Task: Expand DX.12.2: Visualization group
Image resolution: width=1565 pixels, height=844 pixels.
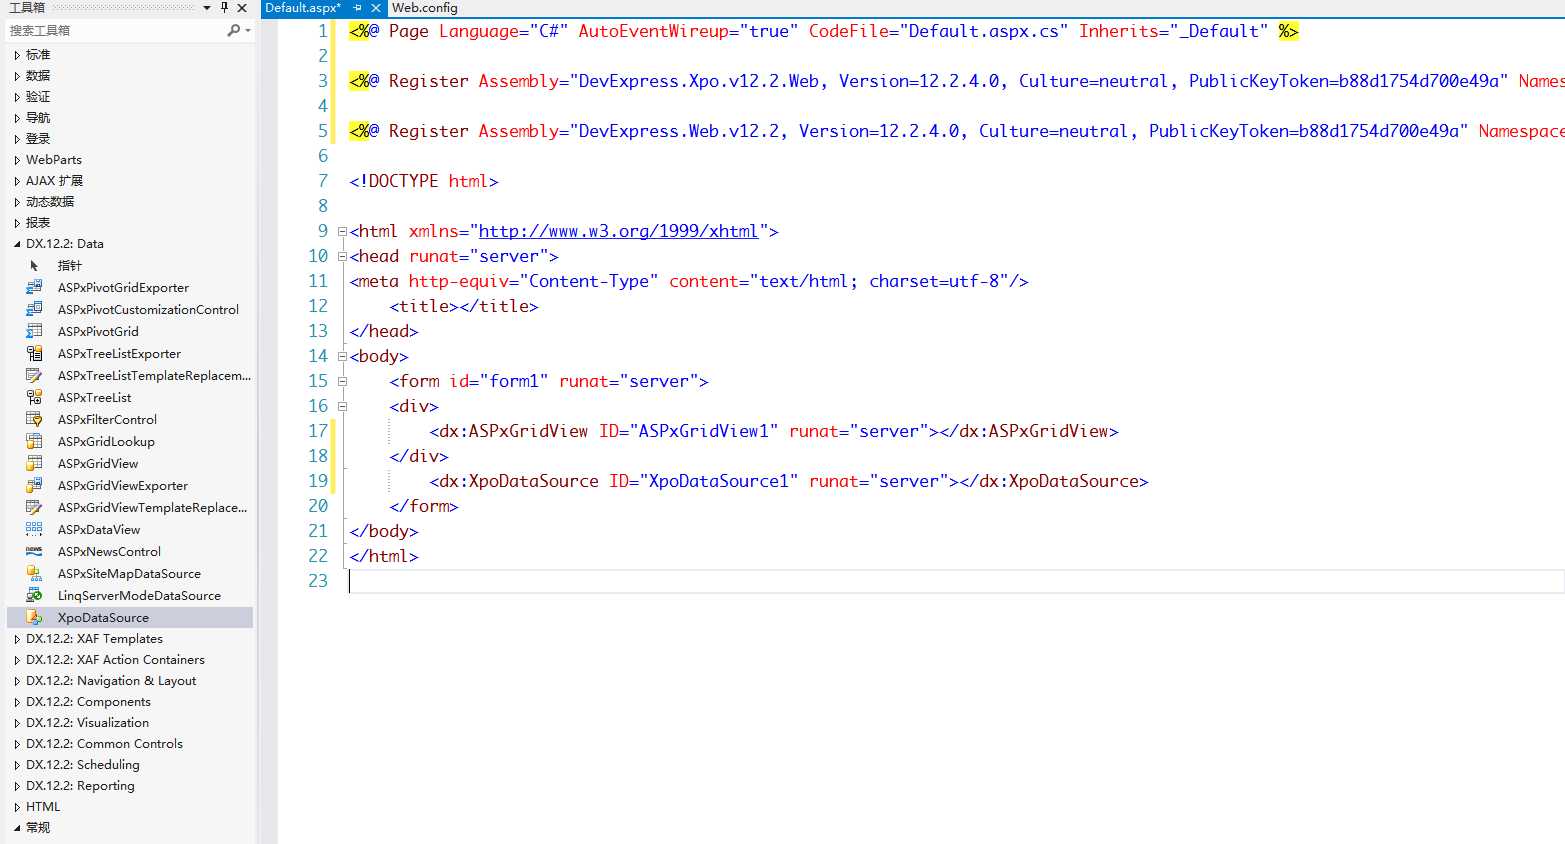Action: pyautogui.click(x=17, y=723)
